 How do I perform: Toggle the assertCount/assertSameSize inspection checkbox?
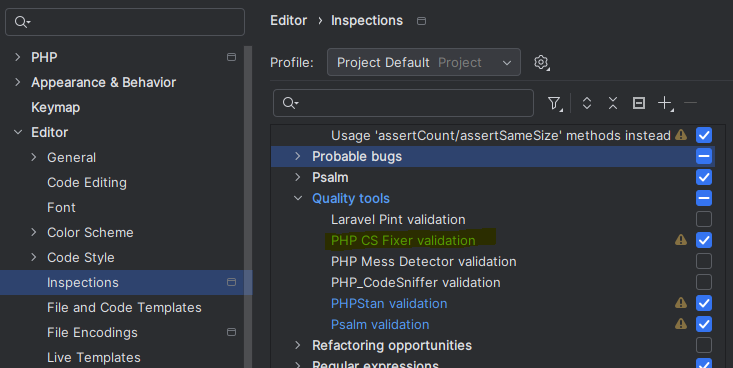704,135
